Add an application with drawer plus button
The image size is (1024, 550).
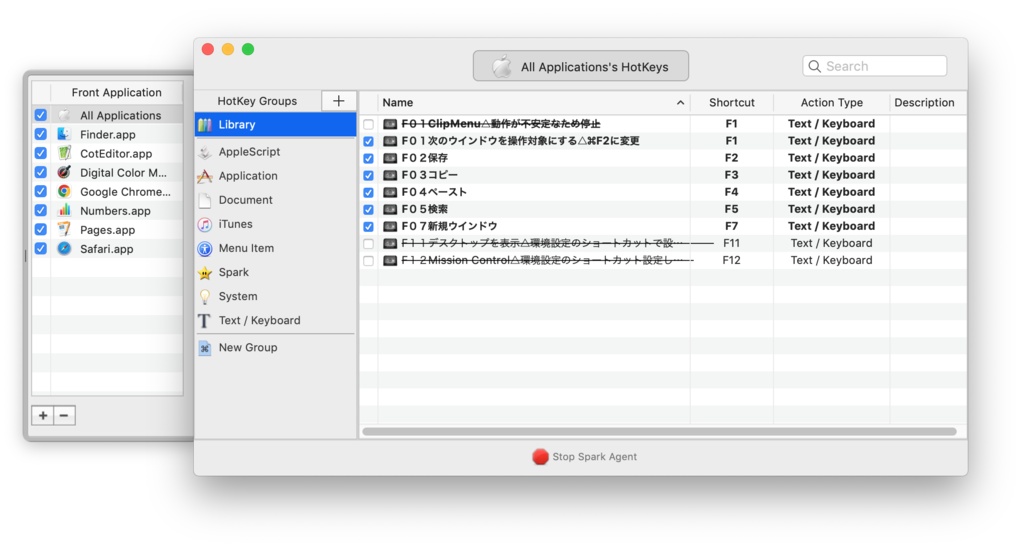tap(42, 415)
